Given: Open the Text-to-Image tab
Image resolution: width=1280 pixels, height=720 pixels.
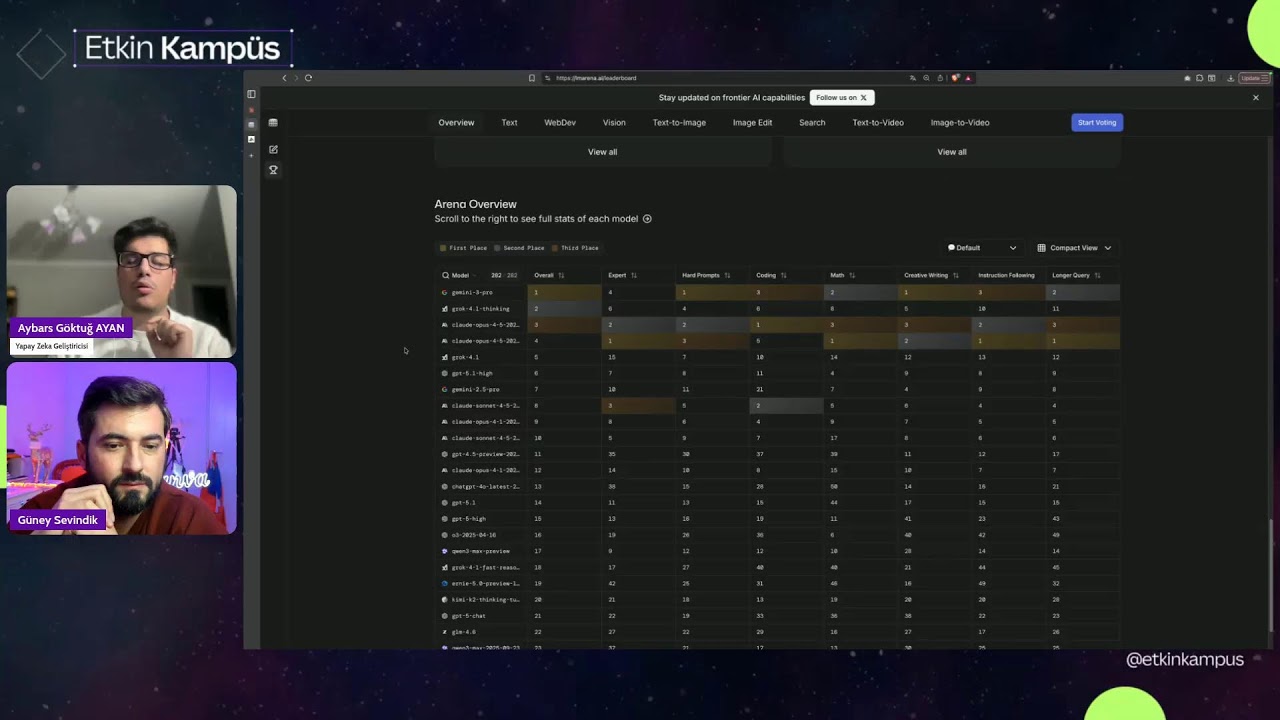Looking at the screenshot, I should tap(679, 123).
